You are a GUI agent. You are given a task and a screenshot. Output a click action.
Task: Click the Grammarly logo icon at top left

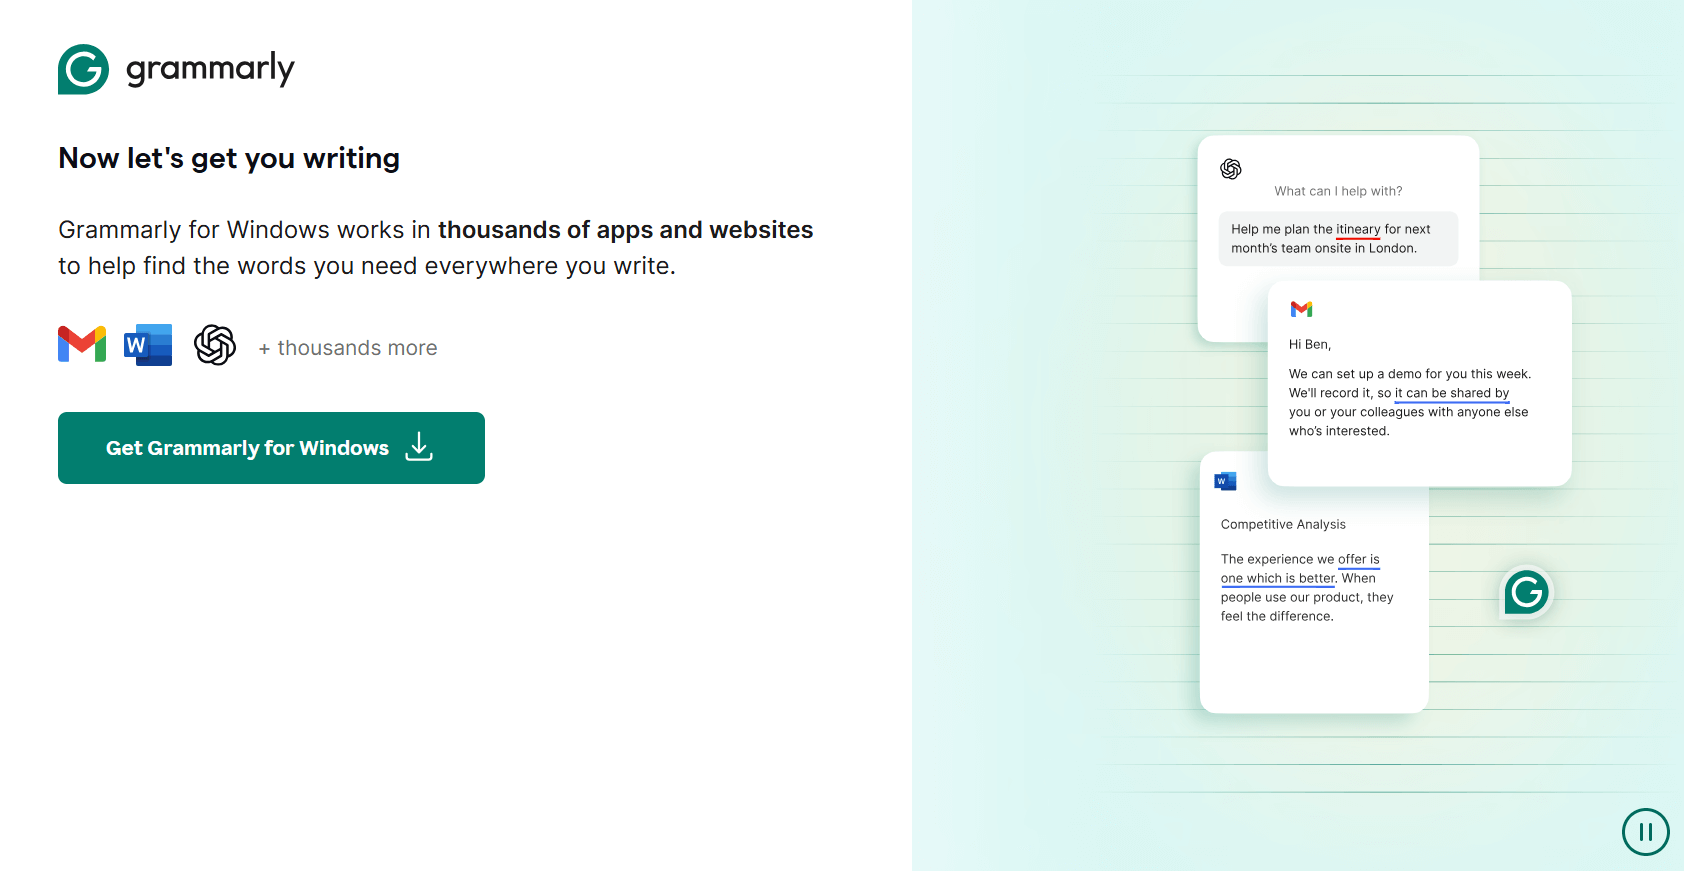pyautogui.click(x=83, y=69)
